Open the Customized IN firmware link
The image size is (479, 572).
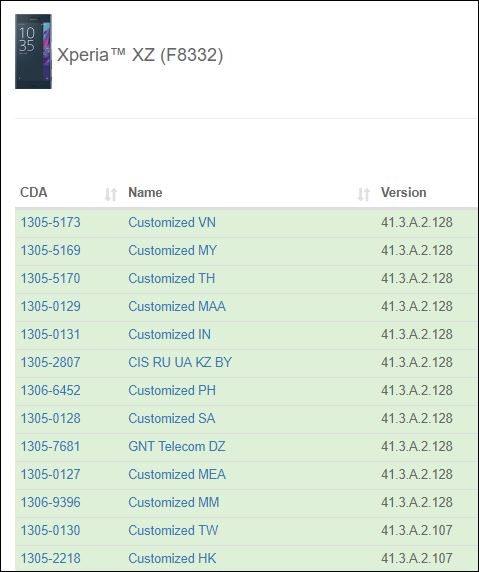tap(170, 335)
